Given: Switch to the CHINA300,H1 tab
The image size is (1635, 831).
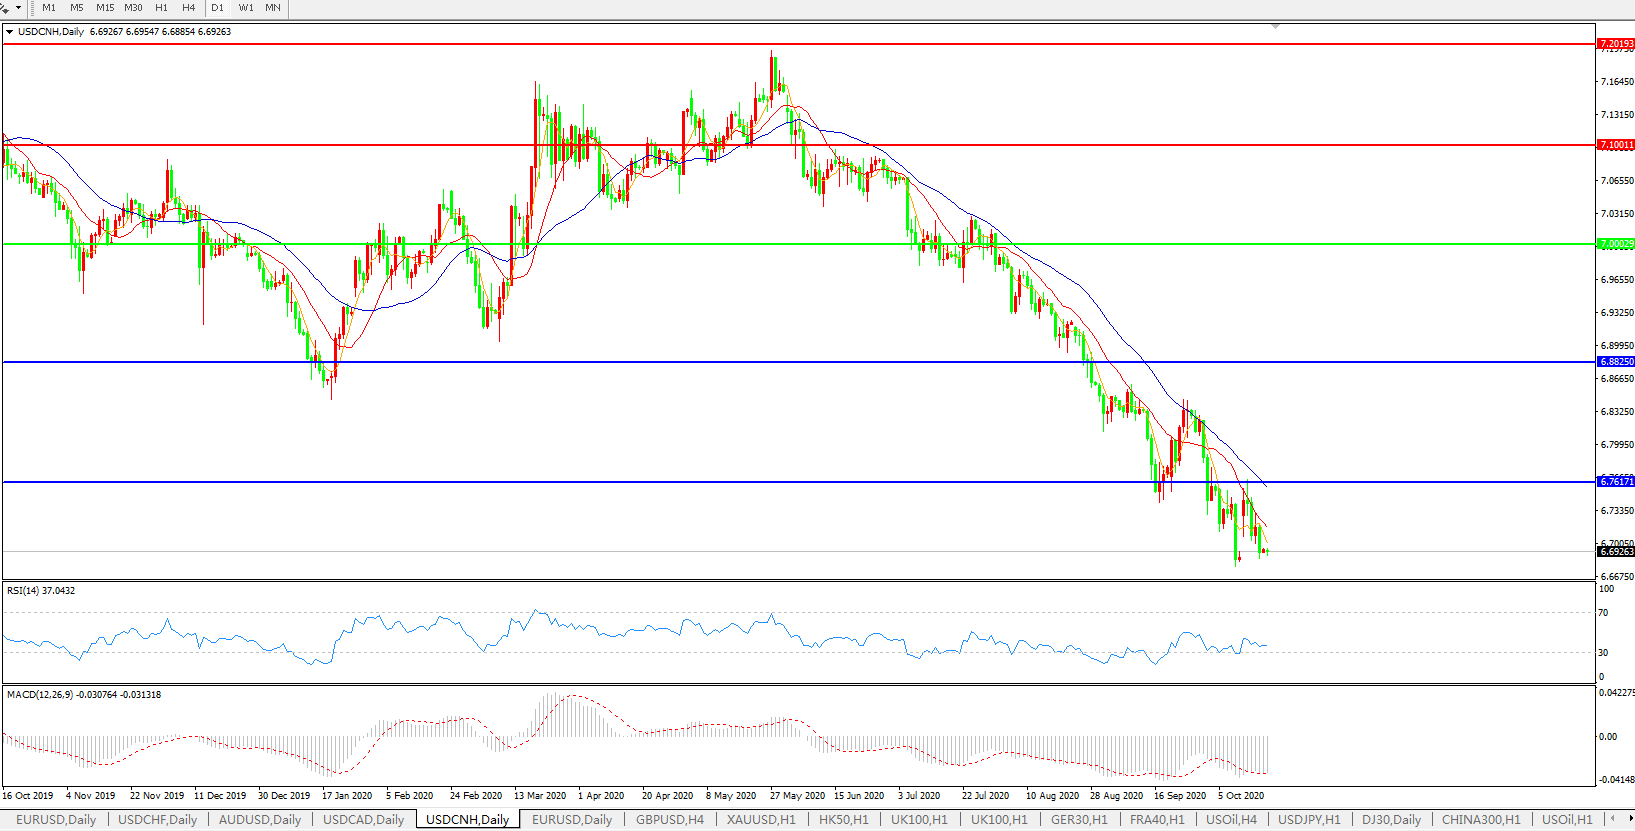Looking at the screenshot, I should 1480,820.
